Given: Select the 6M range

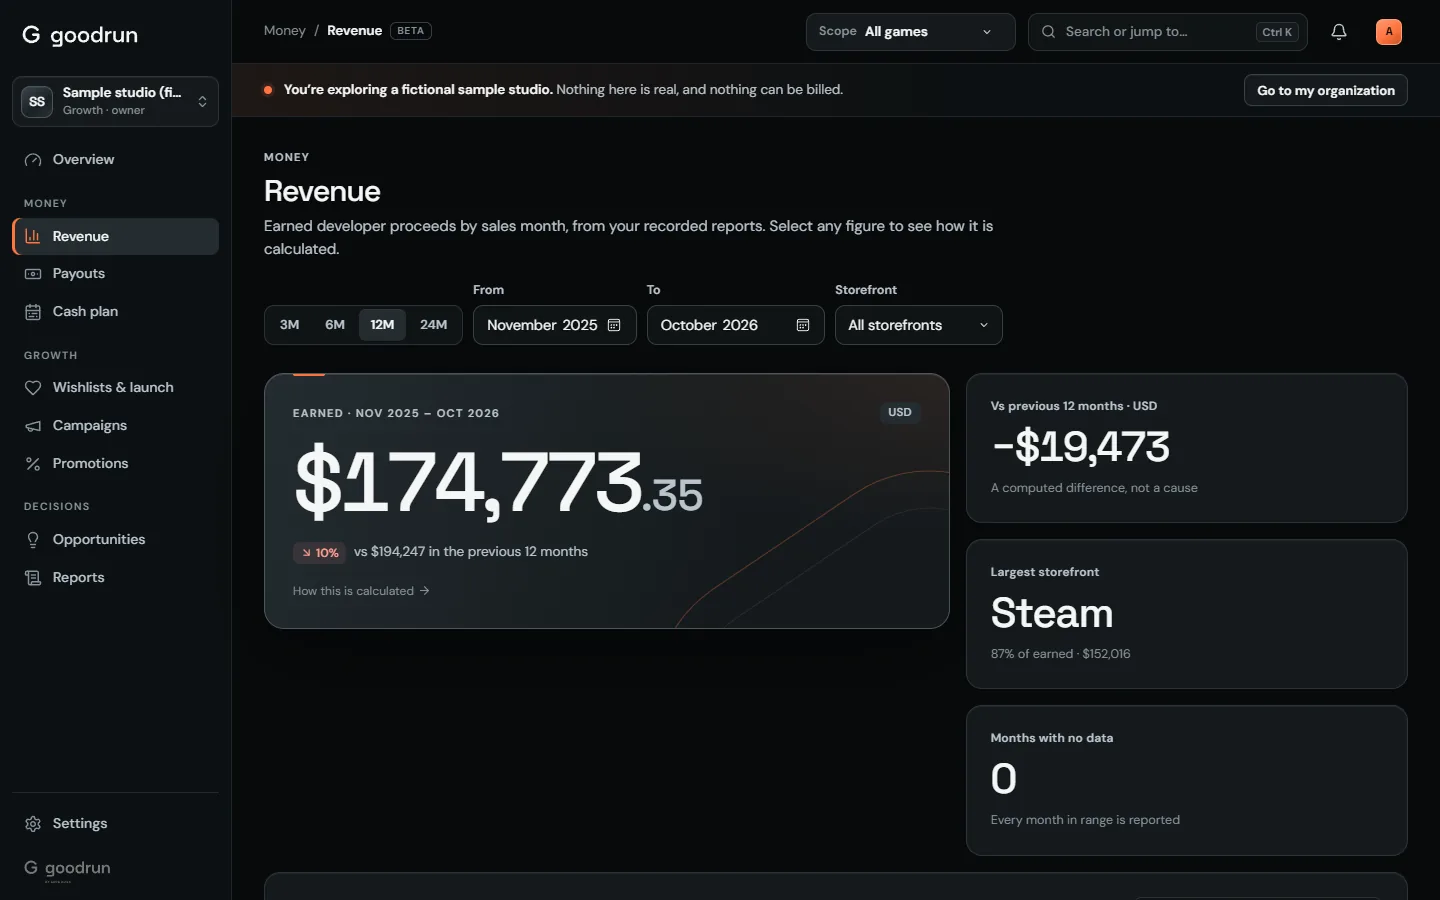Looking at the screenshot, I should pyautogui.click(x=335, y=325).
